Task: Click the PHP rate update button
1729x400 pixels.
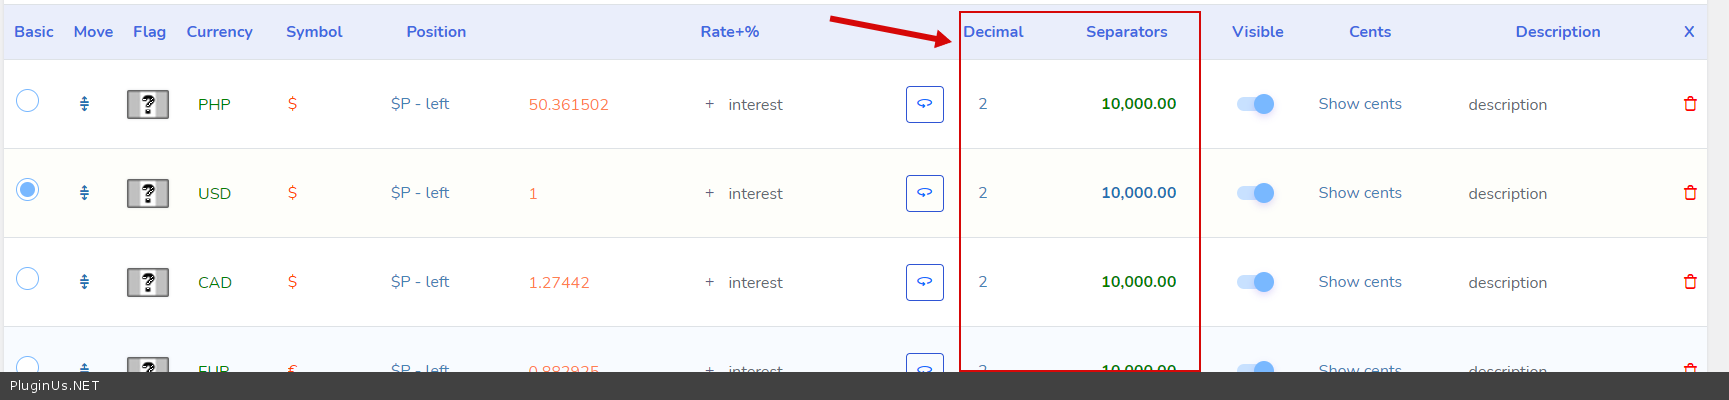Action: tap(924, 104)
